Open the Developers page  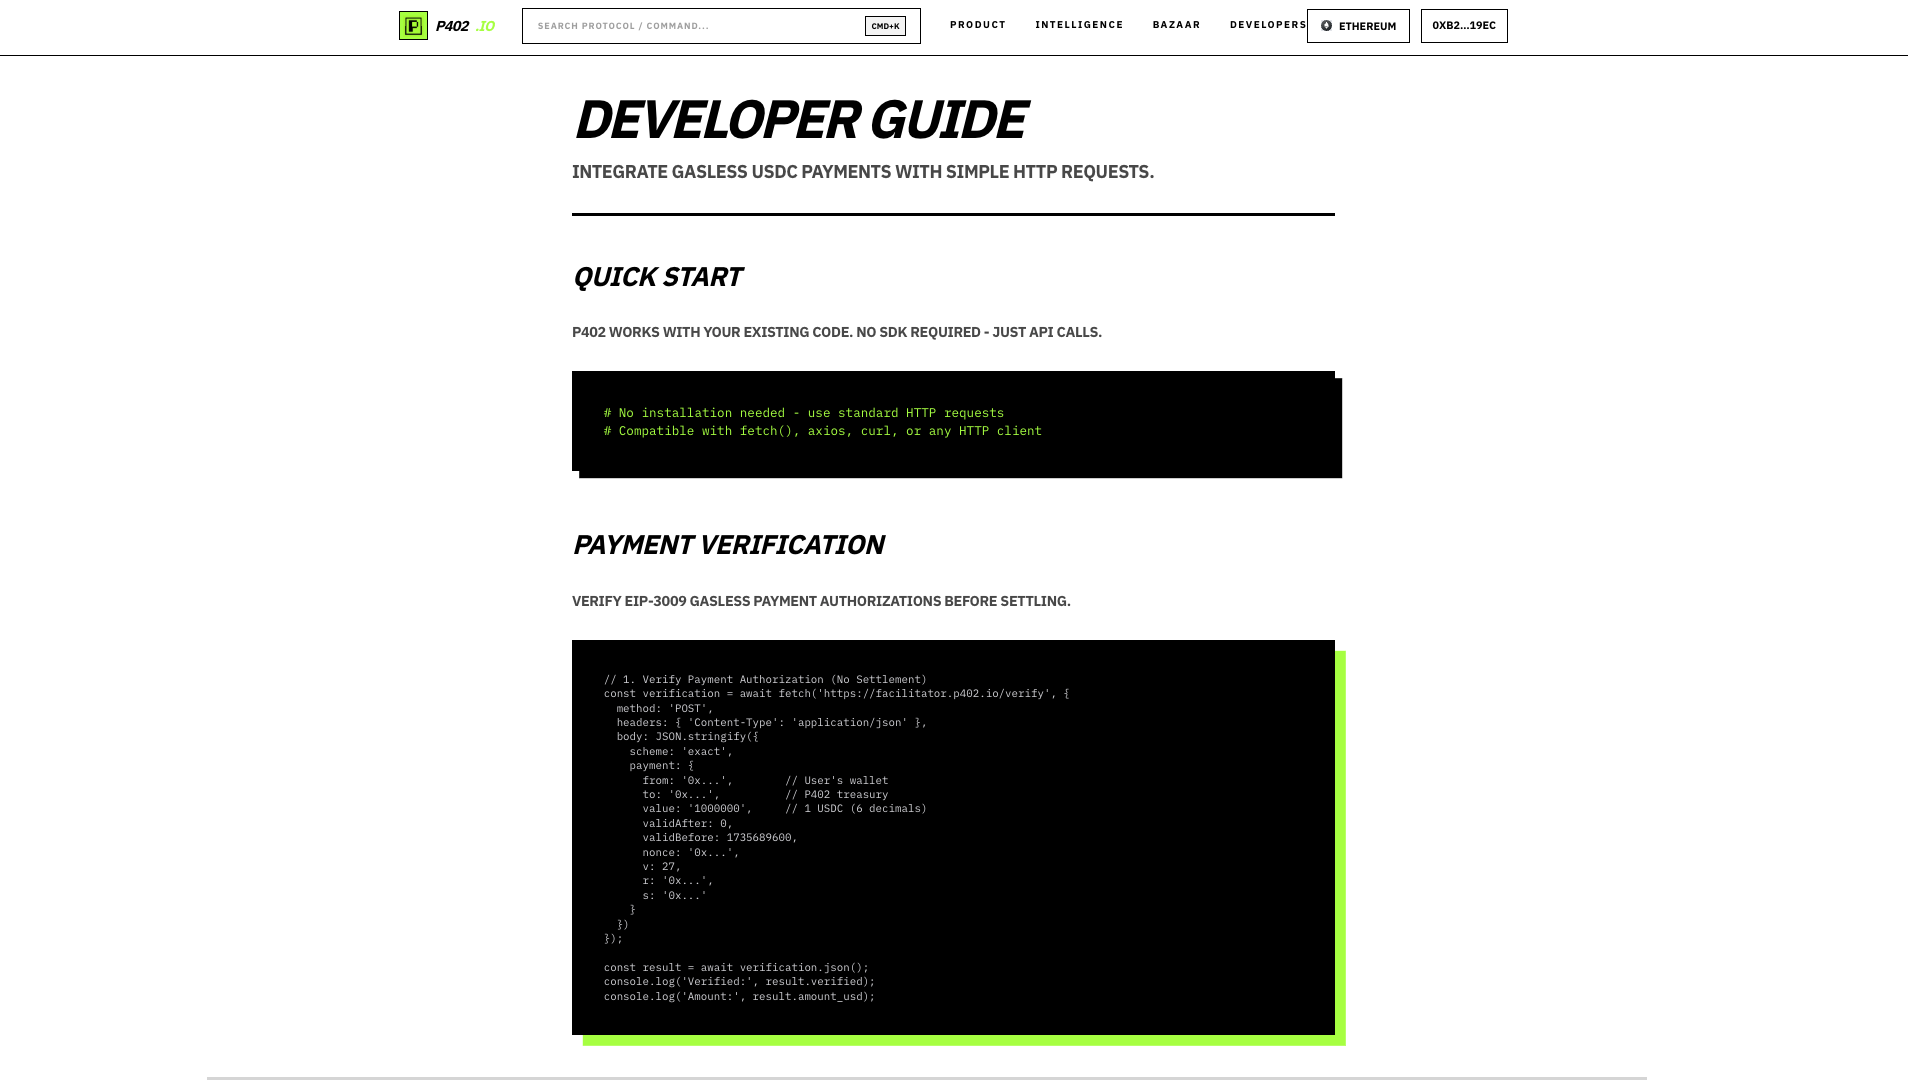(1267, 24)
